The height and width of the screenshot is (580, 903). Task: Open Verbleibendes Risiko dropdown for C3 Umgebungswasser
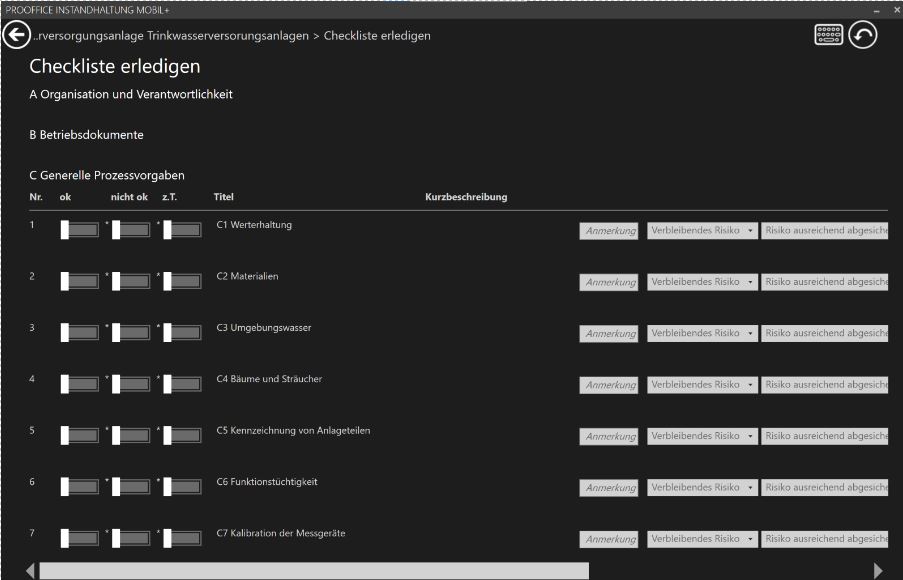(701, 333)
